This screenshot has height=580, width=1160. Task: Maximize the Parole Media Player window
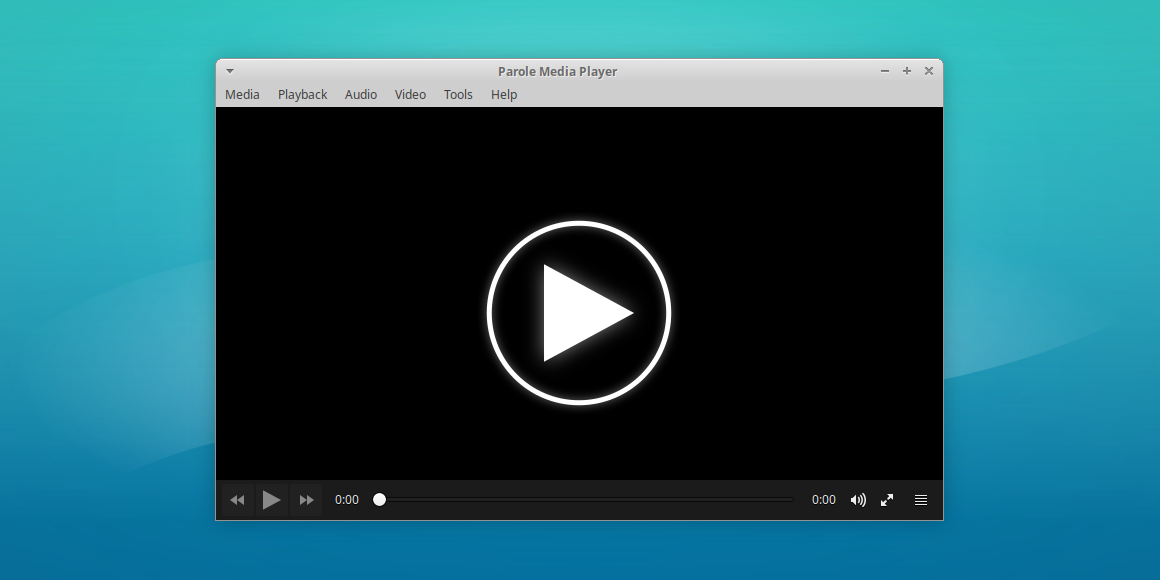coord(907,71)
